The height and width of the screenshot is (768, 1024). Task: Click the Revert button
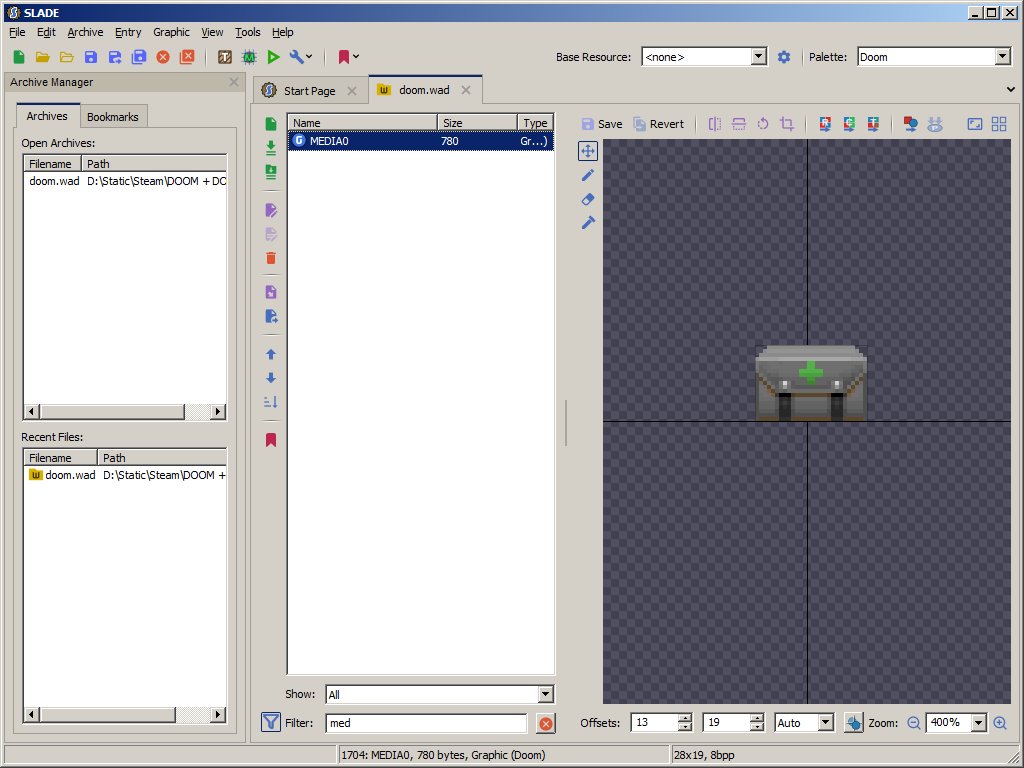[x=658, y=124]
